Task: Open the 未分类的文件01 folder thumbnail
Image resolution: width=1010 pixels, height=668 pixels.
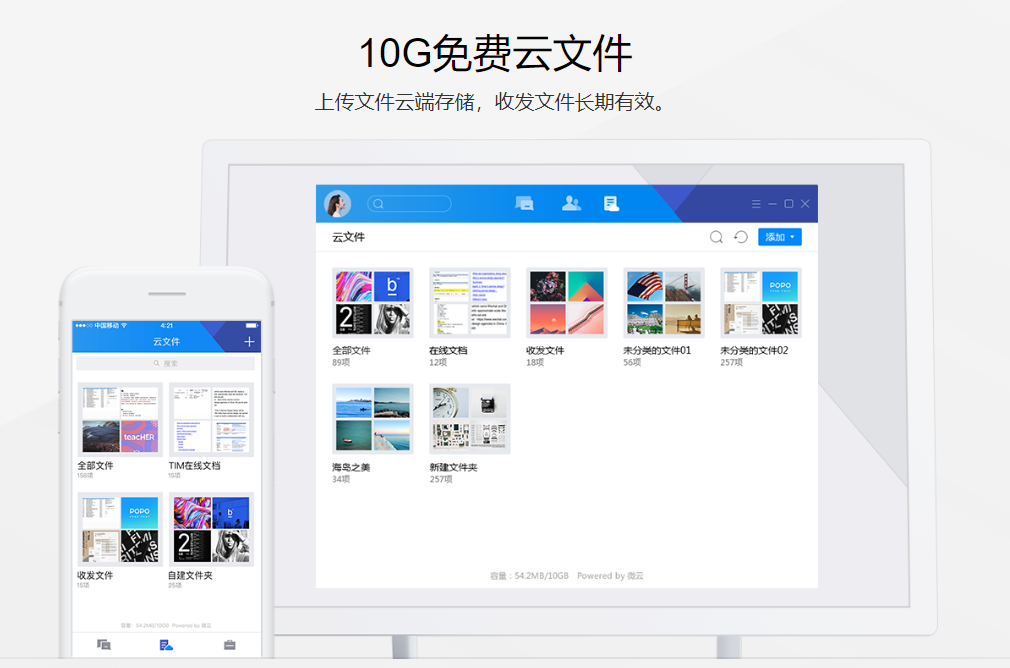Action: tap(663, 303)
